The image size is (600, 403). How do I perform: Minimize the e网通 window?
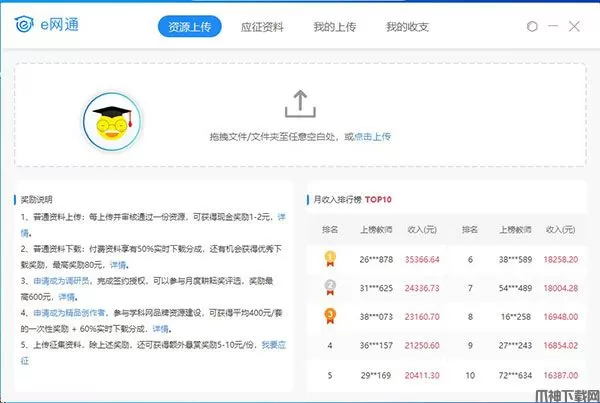pos(551,27)
